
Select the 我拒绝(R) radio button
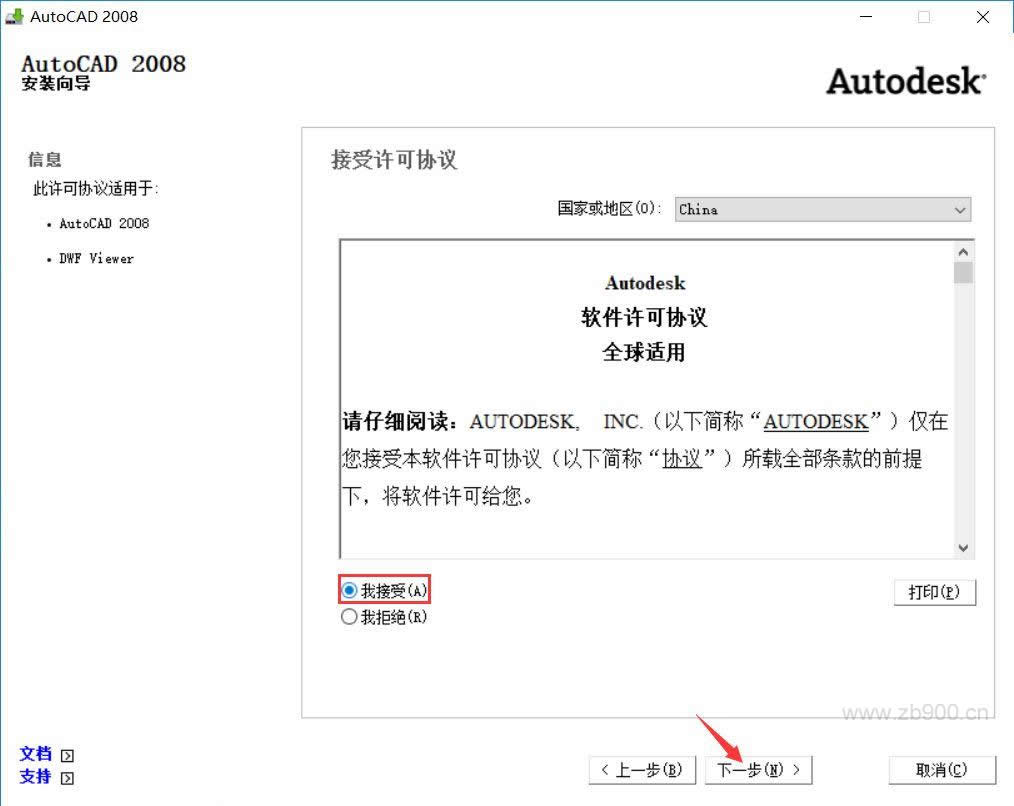click(x=348, y=617)
